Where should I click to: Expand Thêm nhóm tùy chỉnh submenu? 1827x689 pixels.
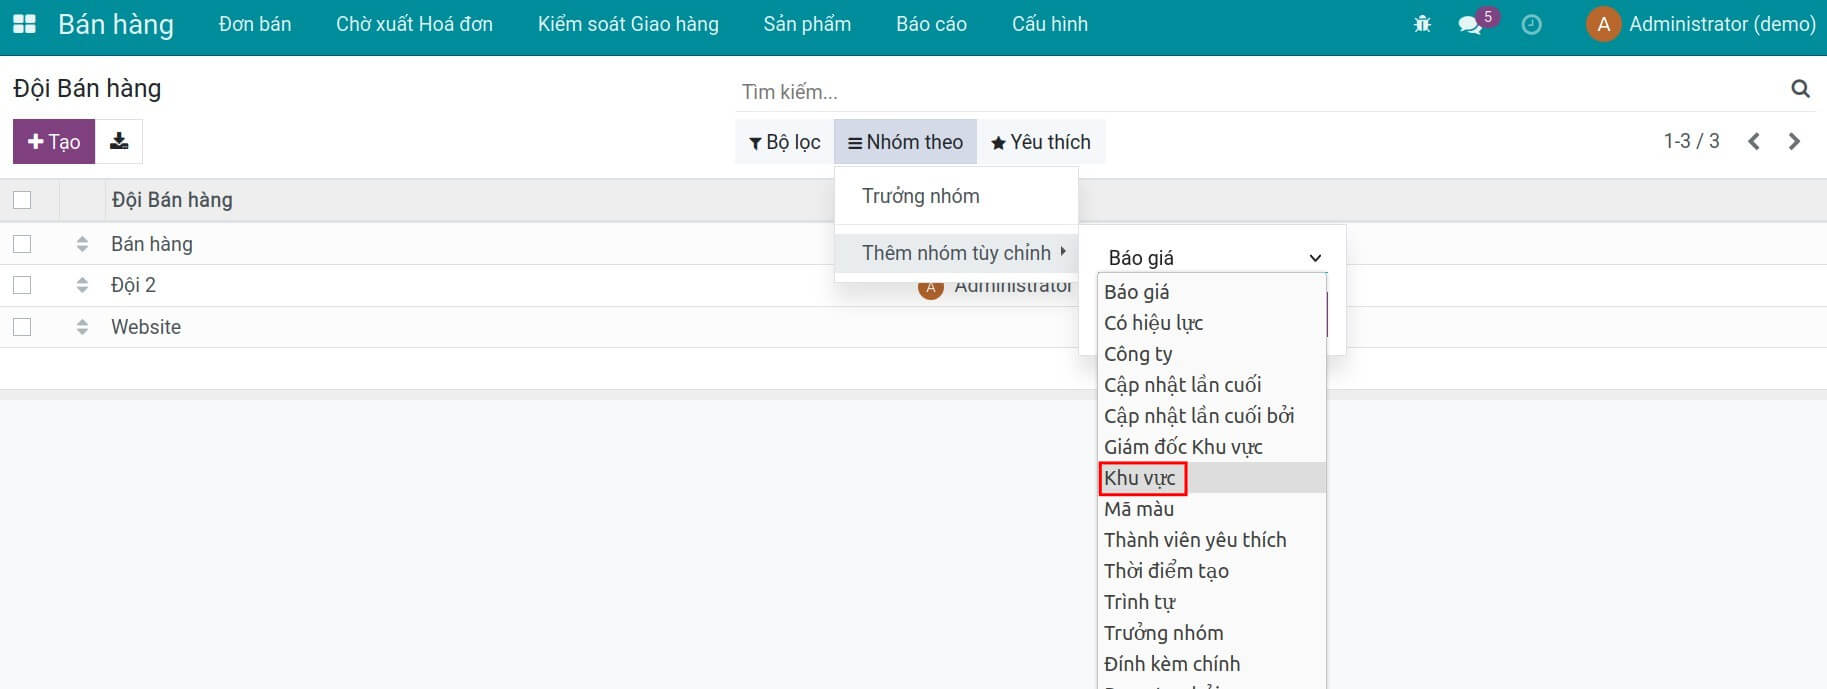pyautogui.click(x=956, y=253)
